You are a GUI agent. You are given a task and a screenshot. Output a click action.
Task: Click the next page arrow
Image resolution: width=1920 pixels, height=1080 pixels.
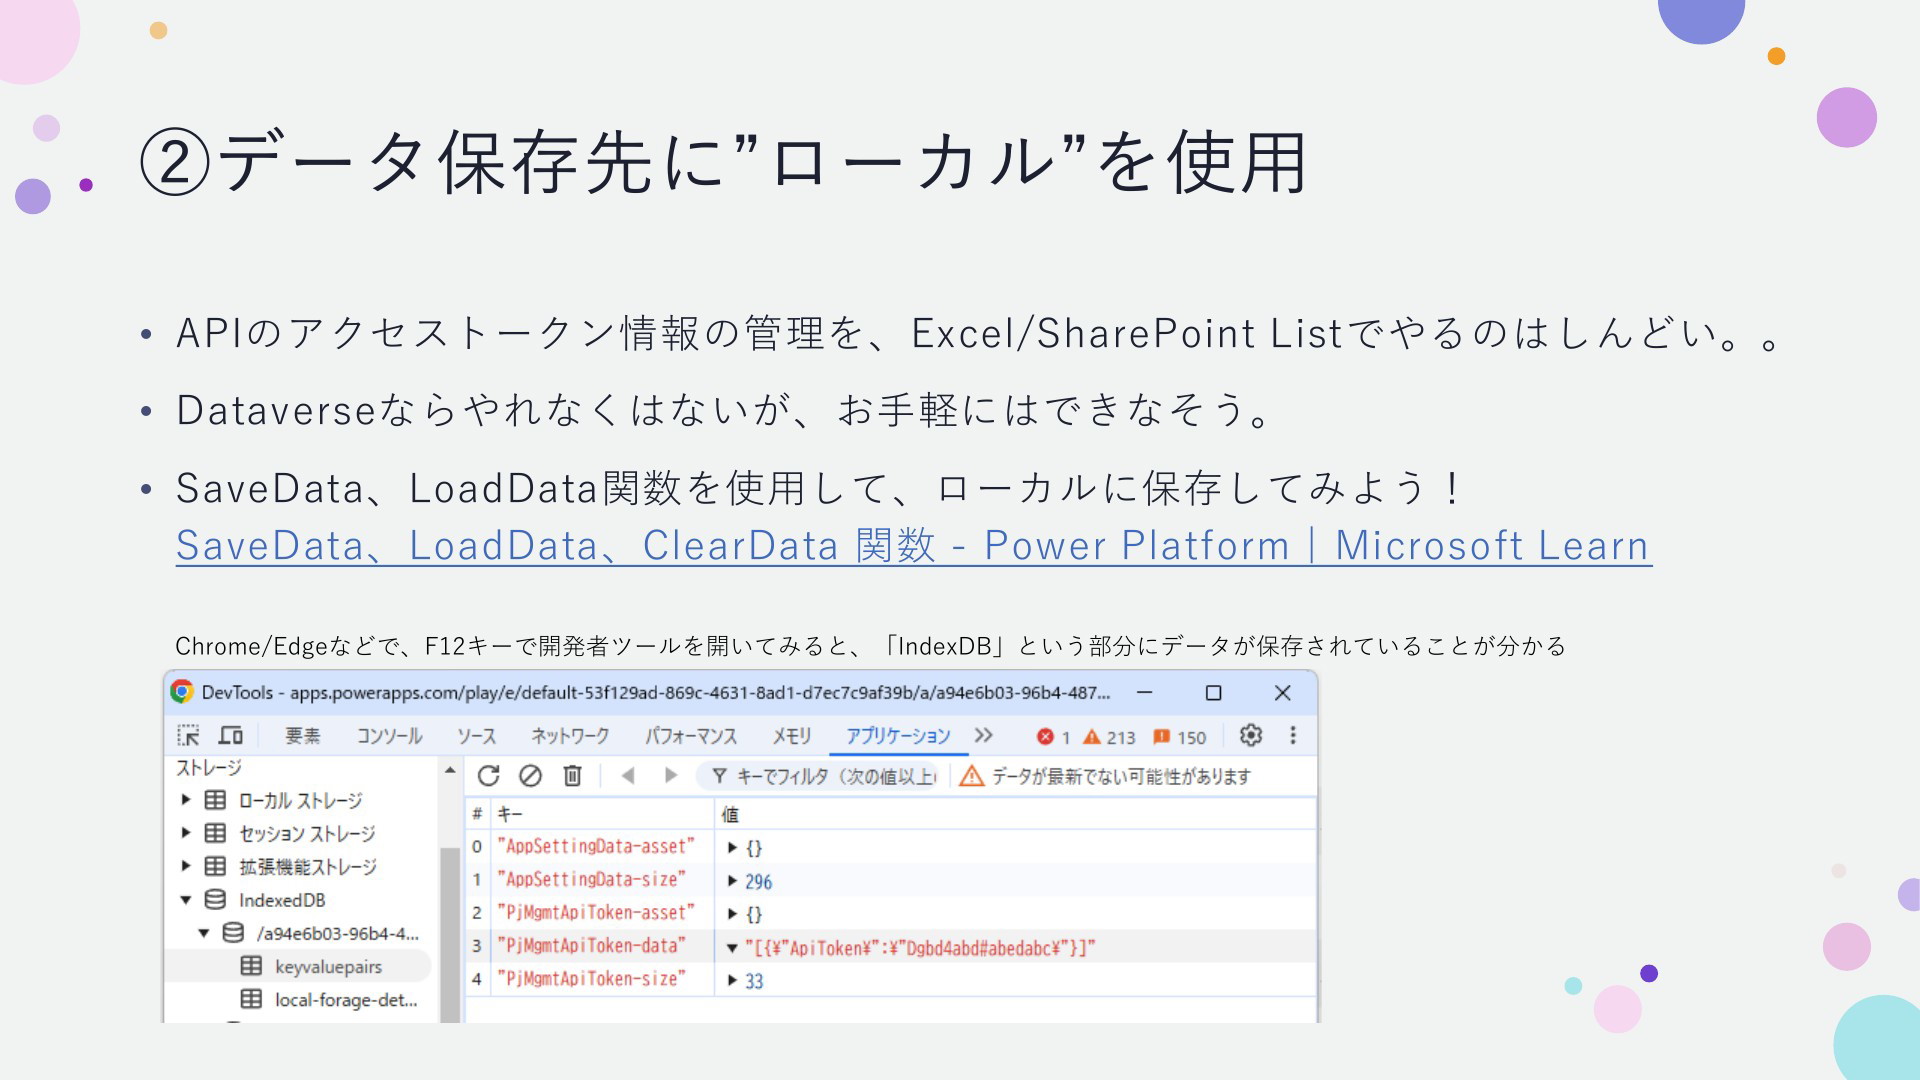[671, 776]
